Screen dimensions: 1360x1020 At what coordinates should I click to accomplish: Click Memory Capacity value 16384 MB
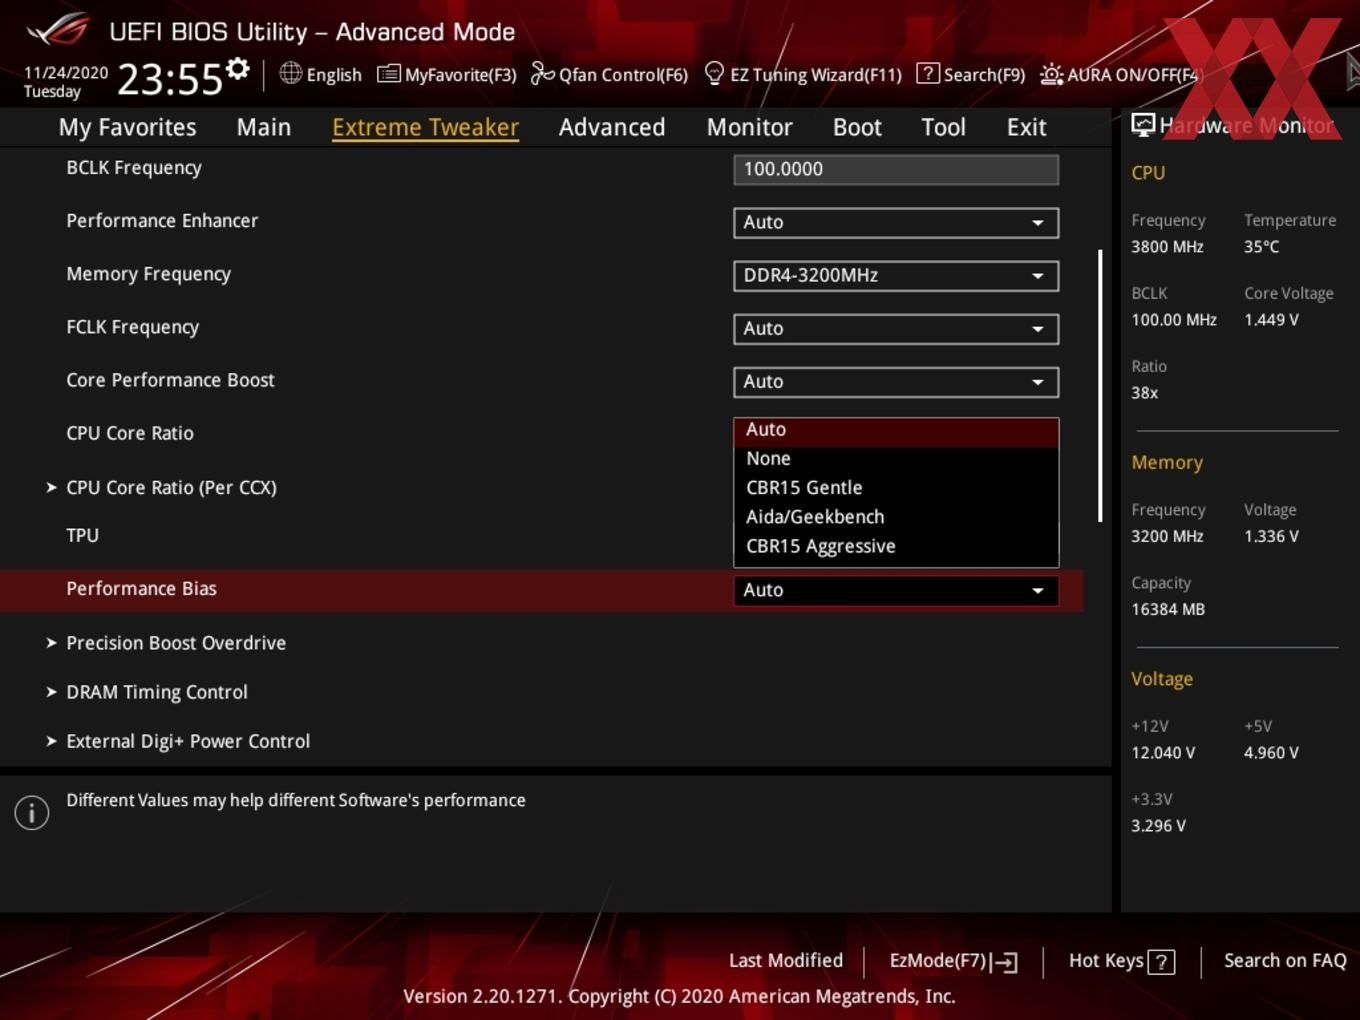click(1168, 609)
